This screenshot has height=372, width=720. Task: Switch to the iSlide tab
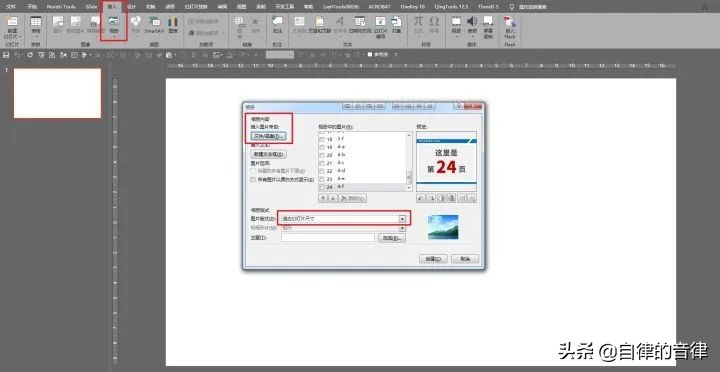91,7
